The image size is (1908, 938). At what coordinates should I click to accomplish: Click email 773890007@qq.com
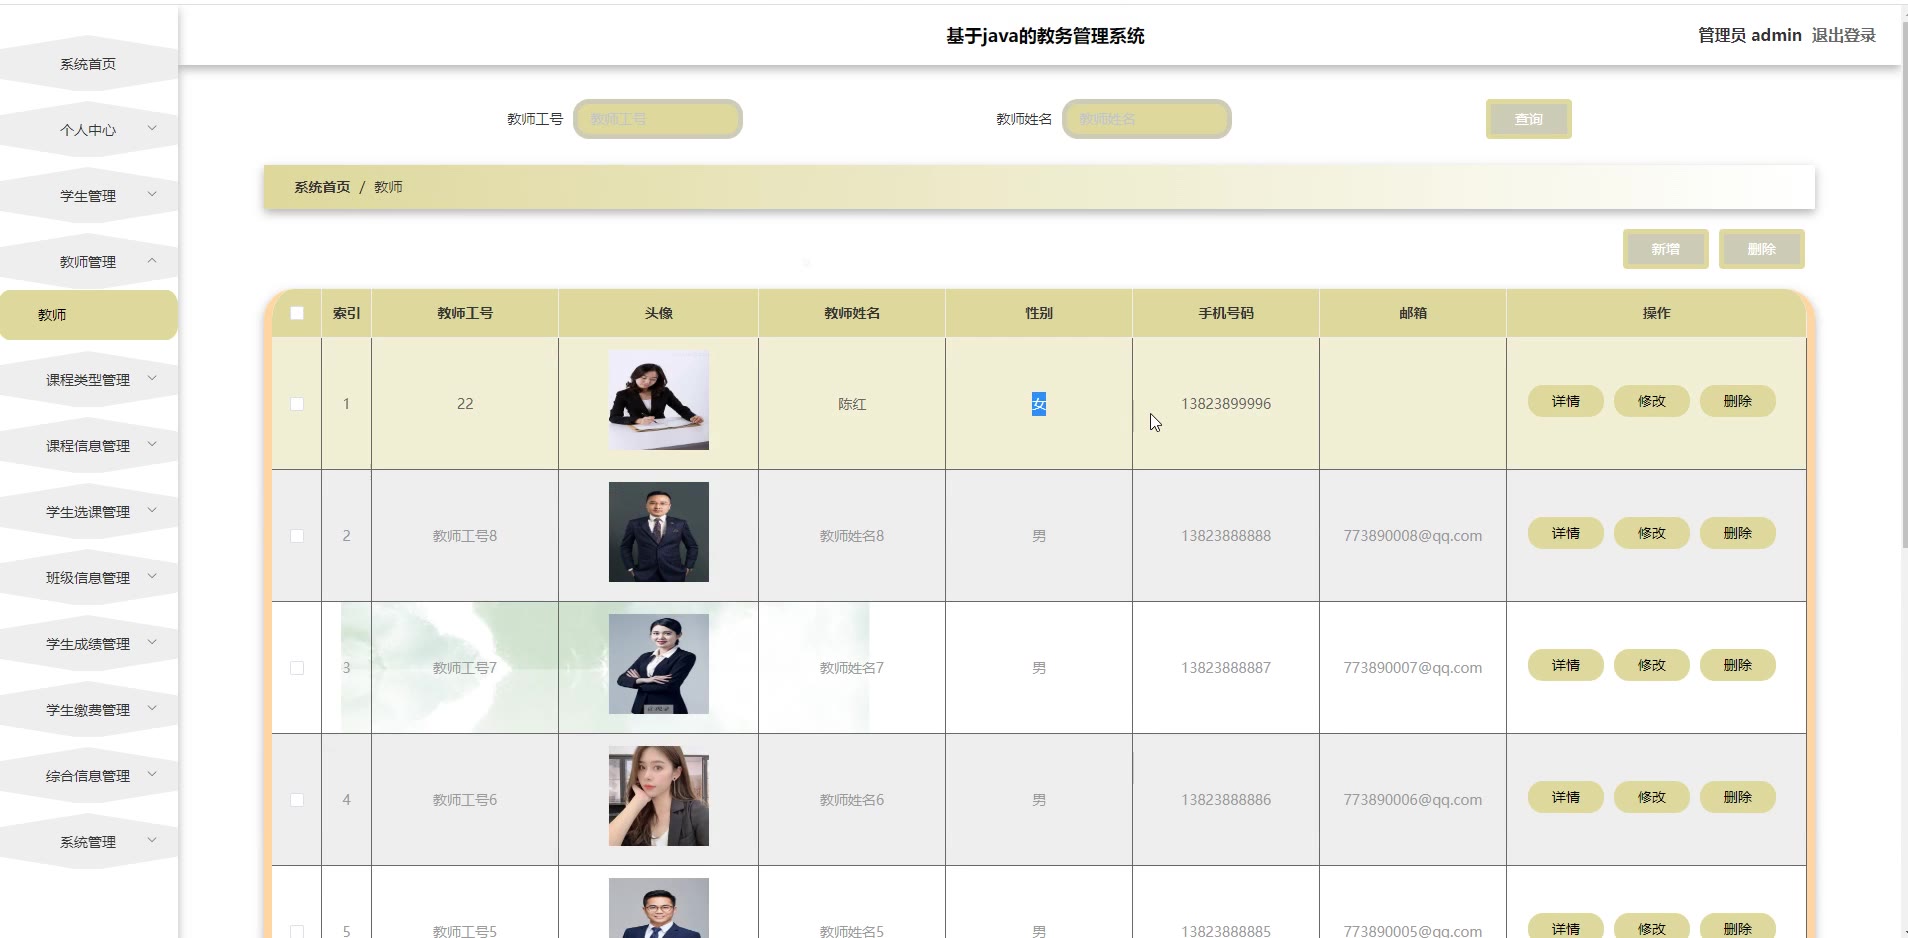pos(1413,668)
